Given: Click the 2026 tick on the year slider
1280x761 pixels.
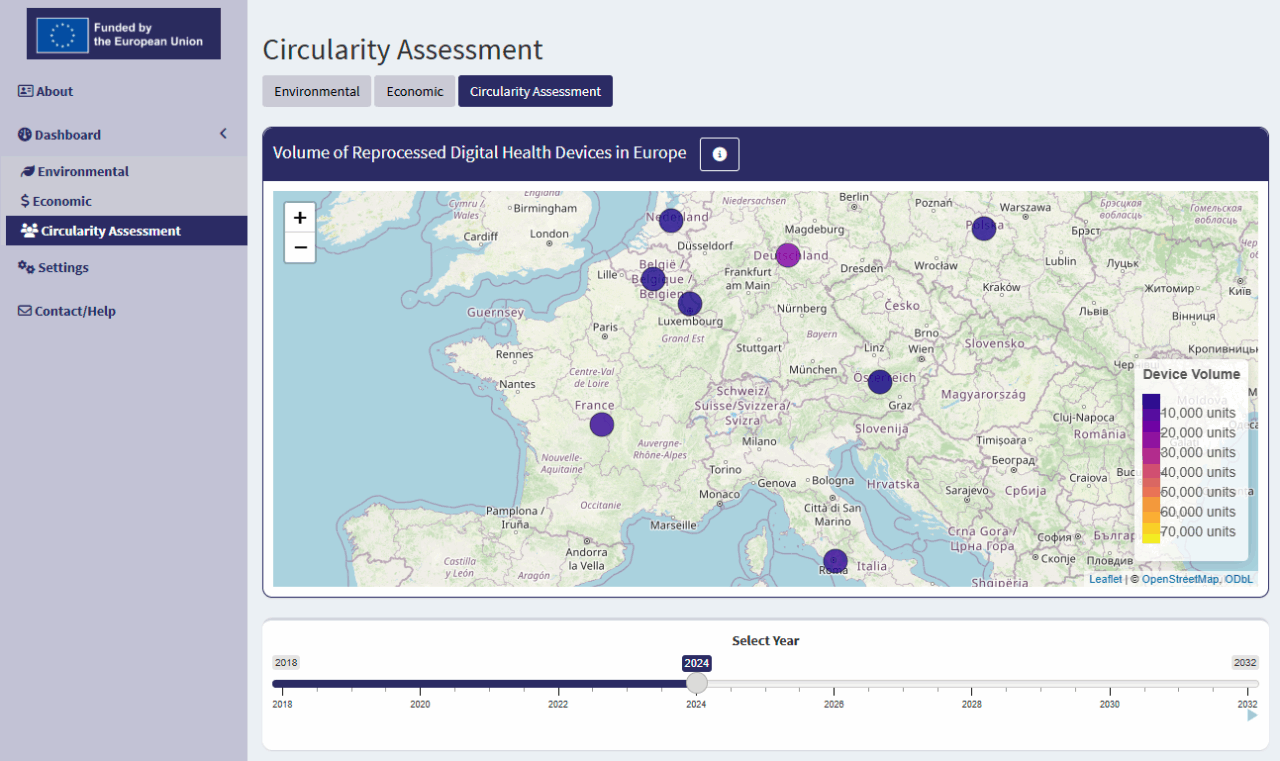Looking at the screenshot, I should coord(834,704).
